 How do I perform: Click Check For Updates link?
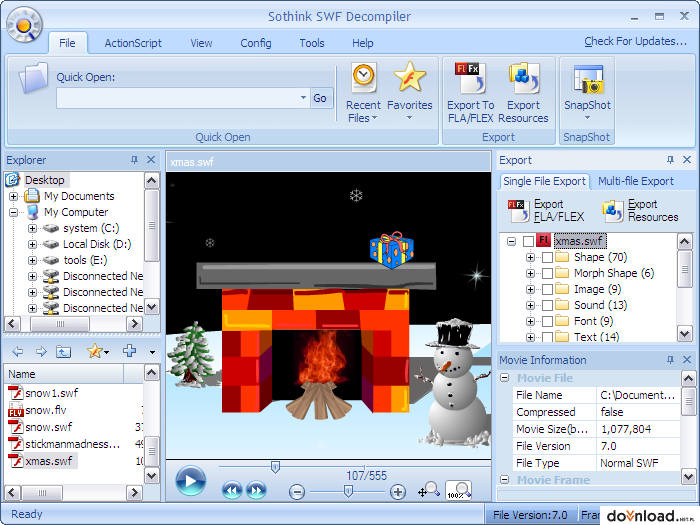coord(636,41)
